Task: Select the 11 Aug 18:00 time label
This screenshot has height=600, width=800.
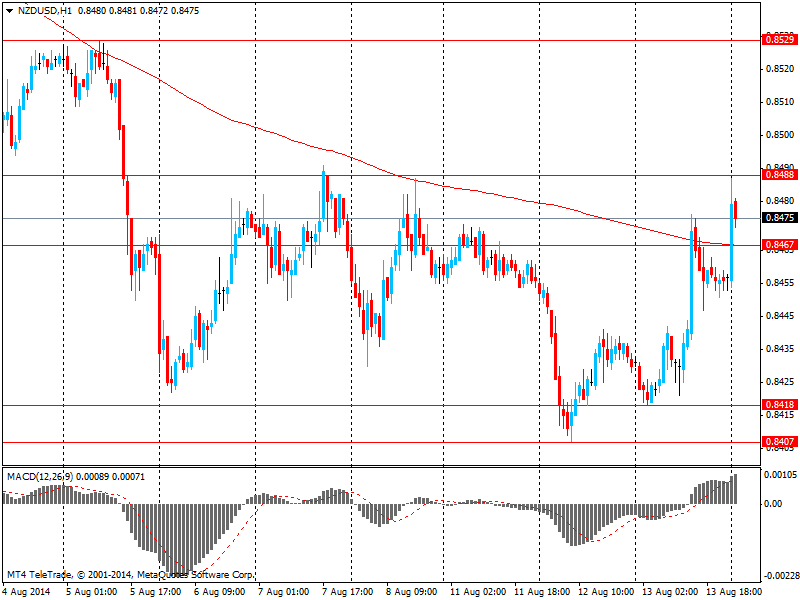Action: point(542,592)
